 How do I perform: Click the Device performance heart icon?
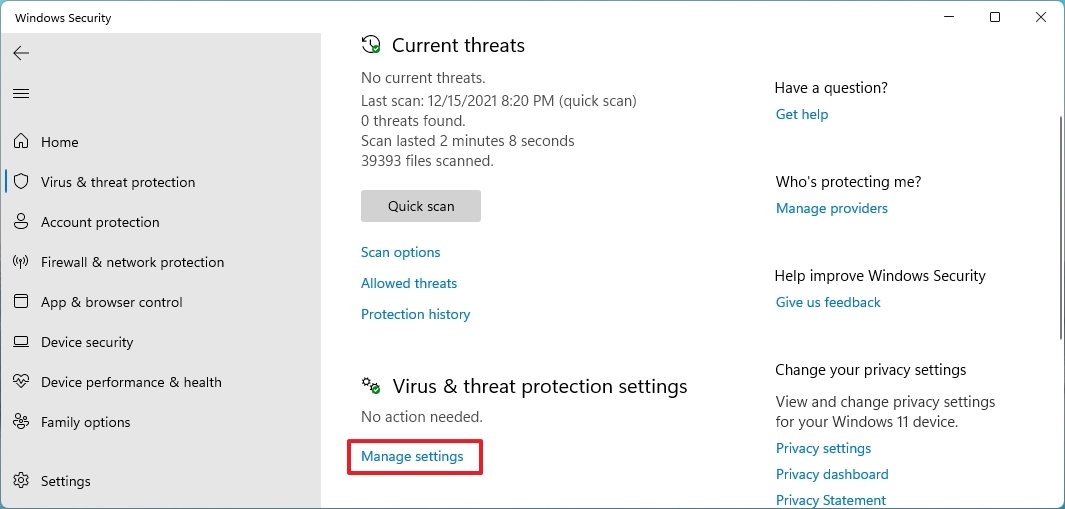[22, 382]
